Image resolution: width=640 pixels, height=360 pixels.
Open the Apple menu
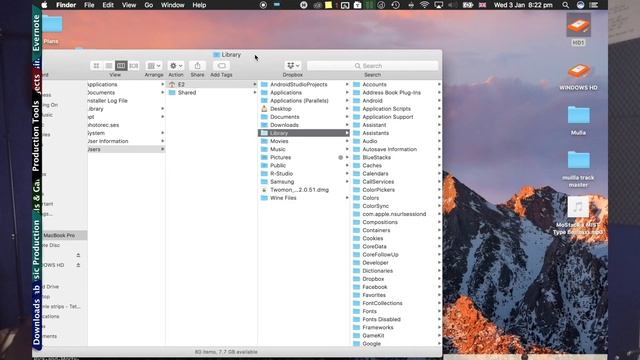tap(44, 5)
